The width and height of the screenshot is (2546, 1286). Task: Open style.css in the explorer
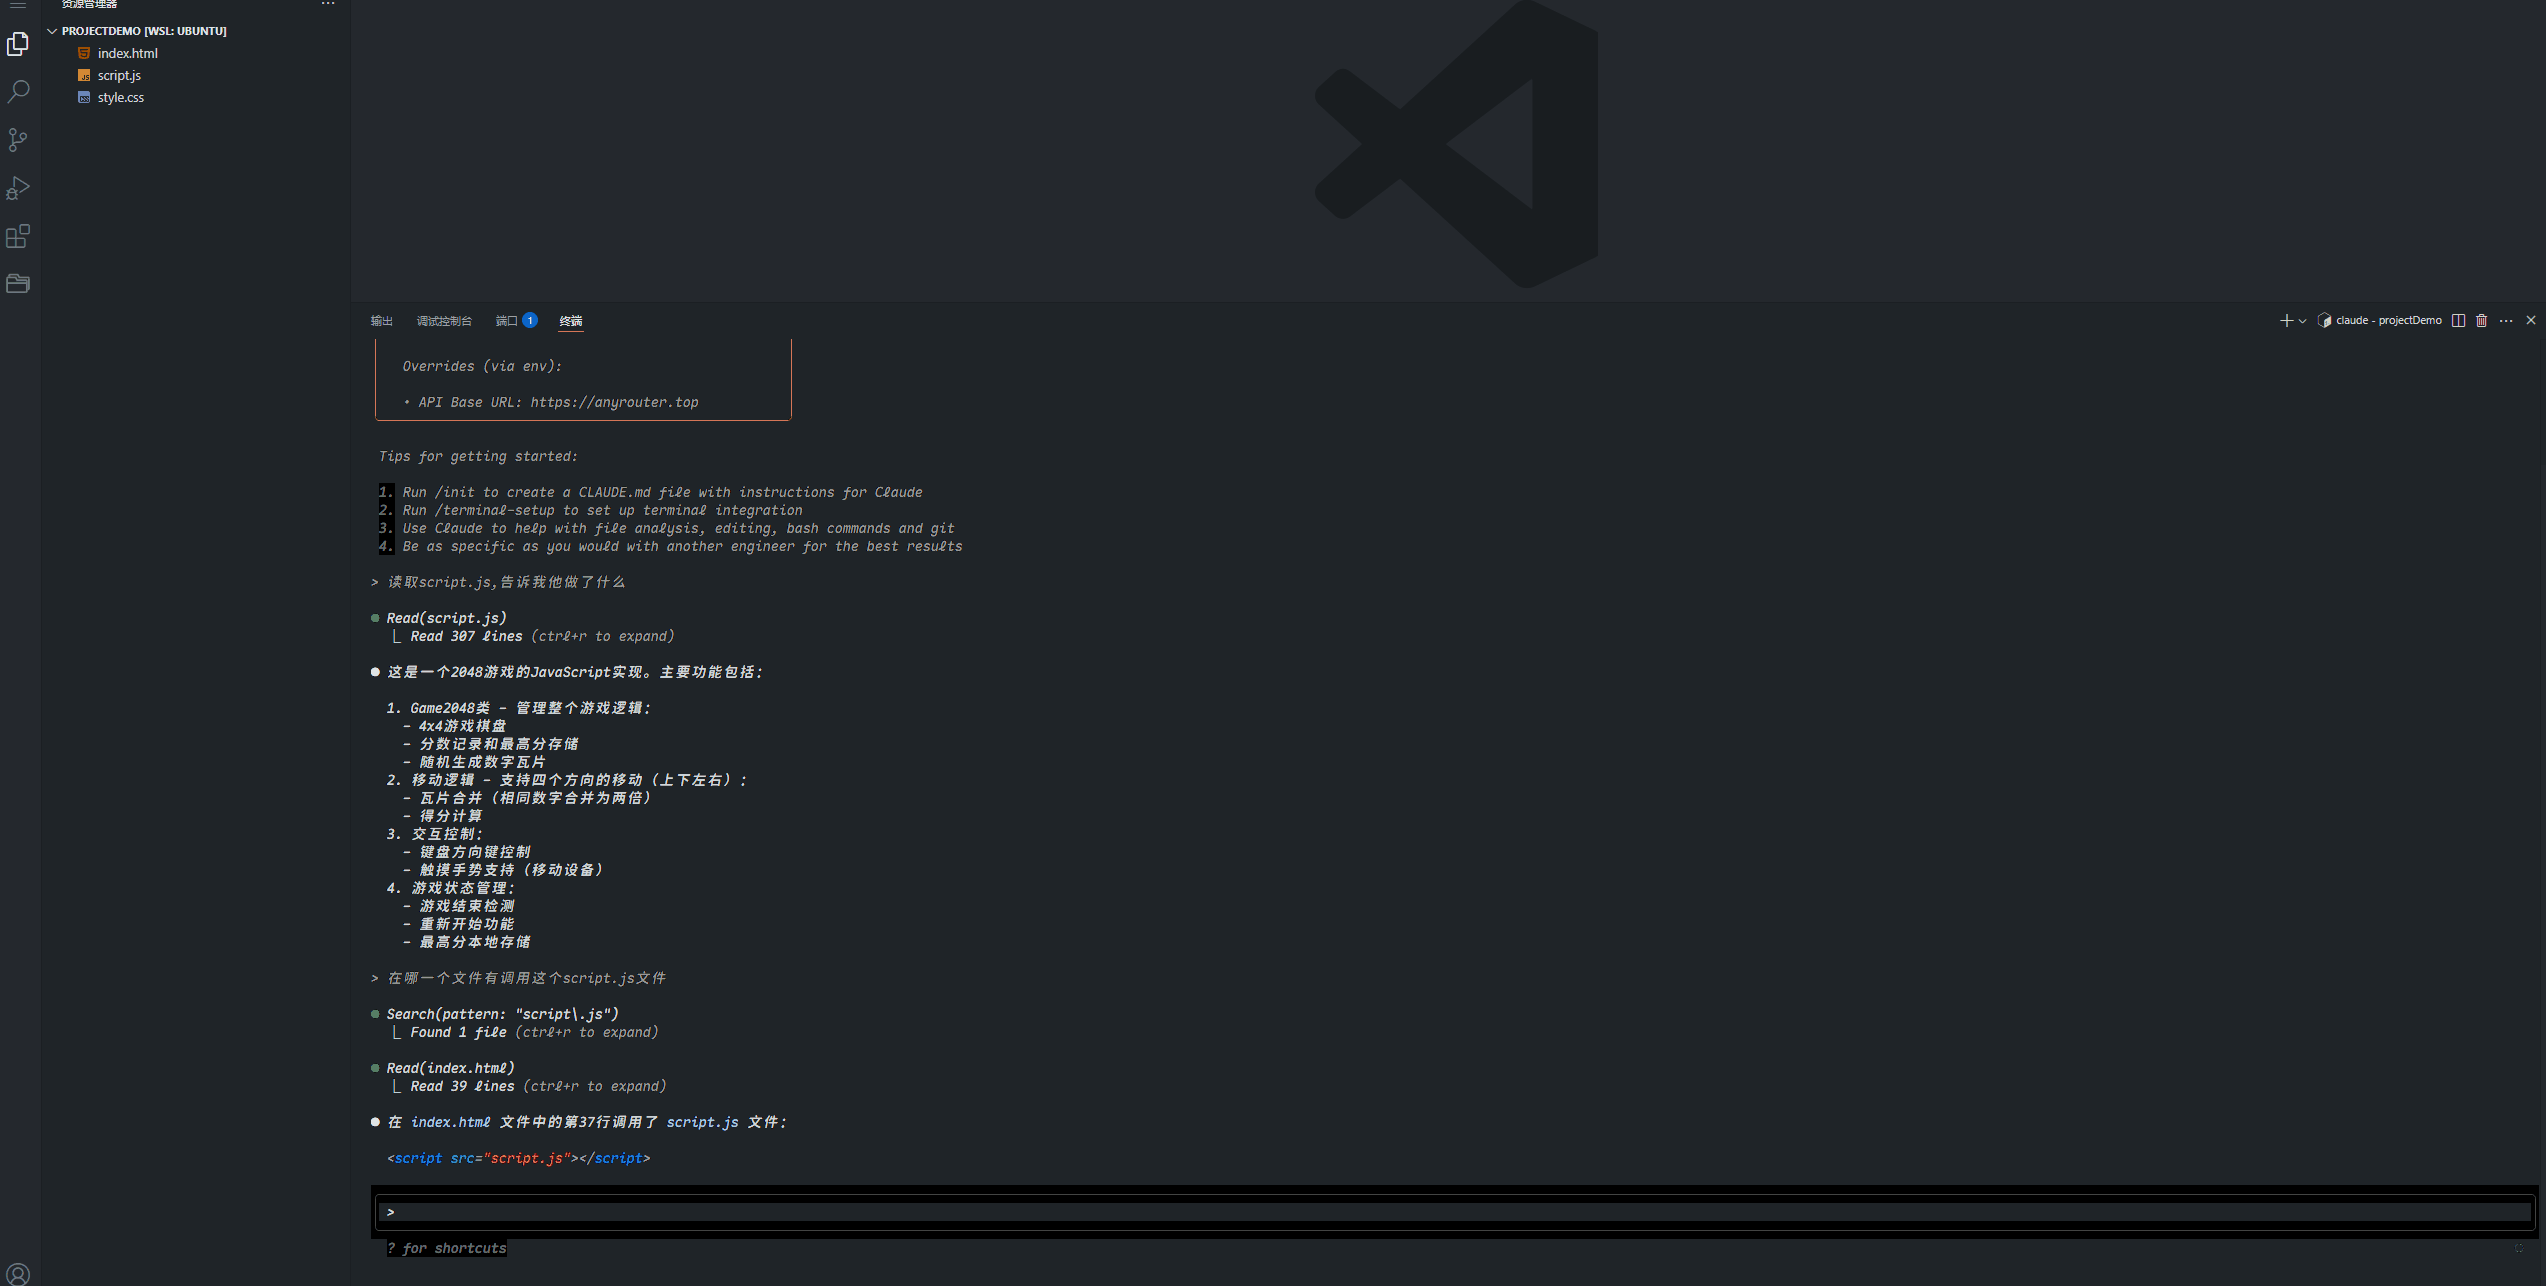[x=121, y=97]
